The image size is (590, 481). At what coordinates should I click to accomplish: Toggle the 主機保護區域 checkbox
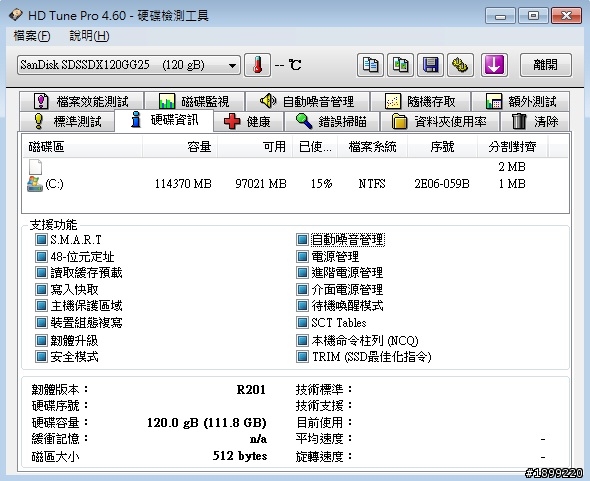pos(41,306)
